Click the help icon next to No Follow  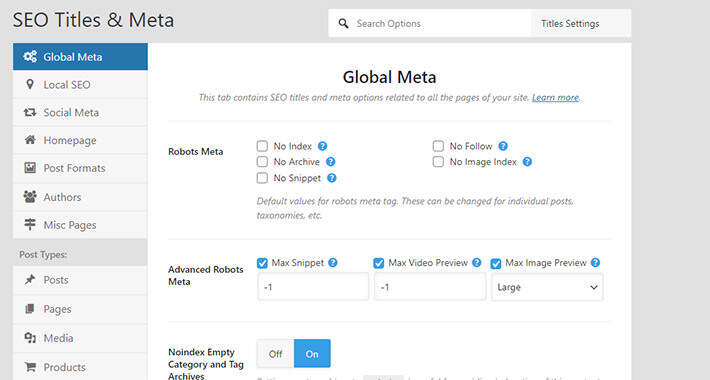[x=503, y=146]
